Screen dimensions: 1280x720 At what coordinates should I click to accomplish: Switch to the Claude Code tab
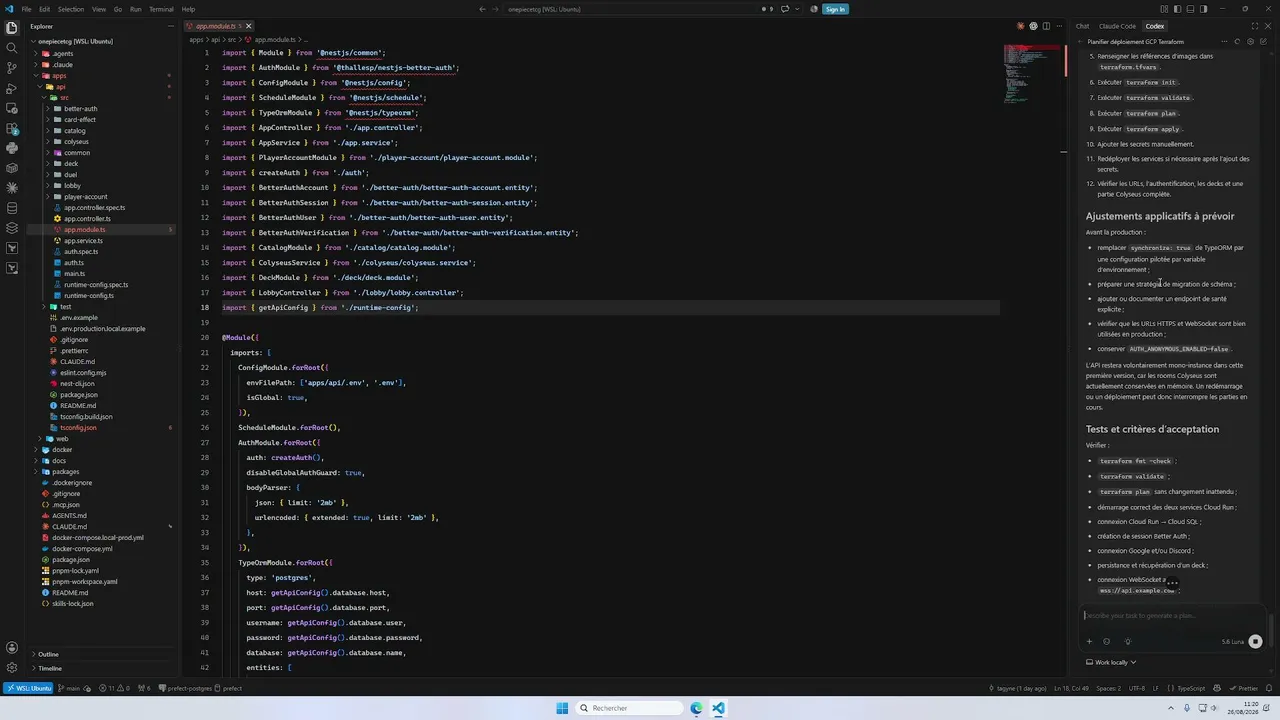1117,26
